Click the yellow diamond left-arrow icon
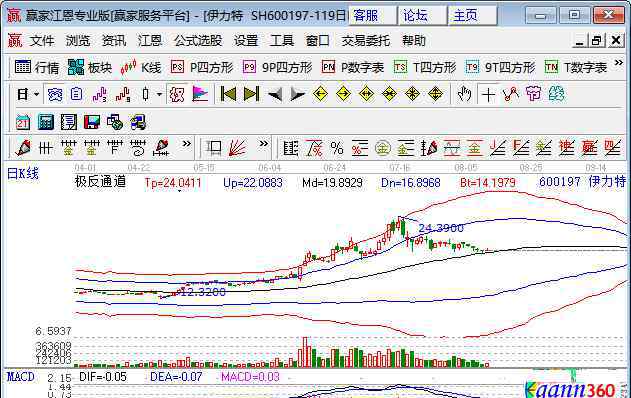 tap(320, 94)
